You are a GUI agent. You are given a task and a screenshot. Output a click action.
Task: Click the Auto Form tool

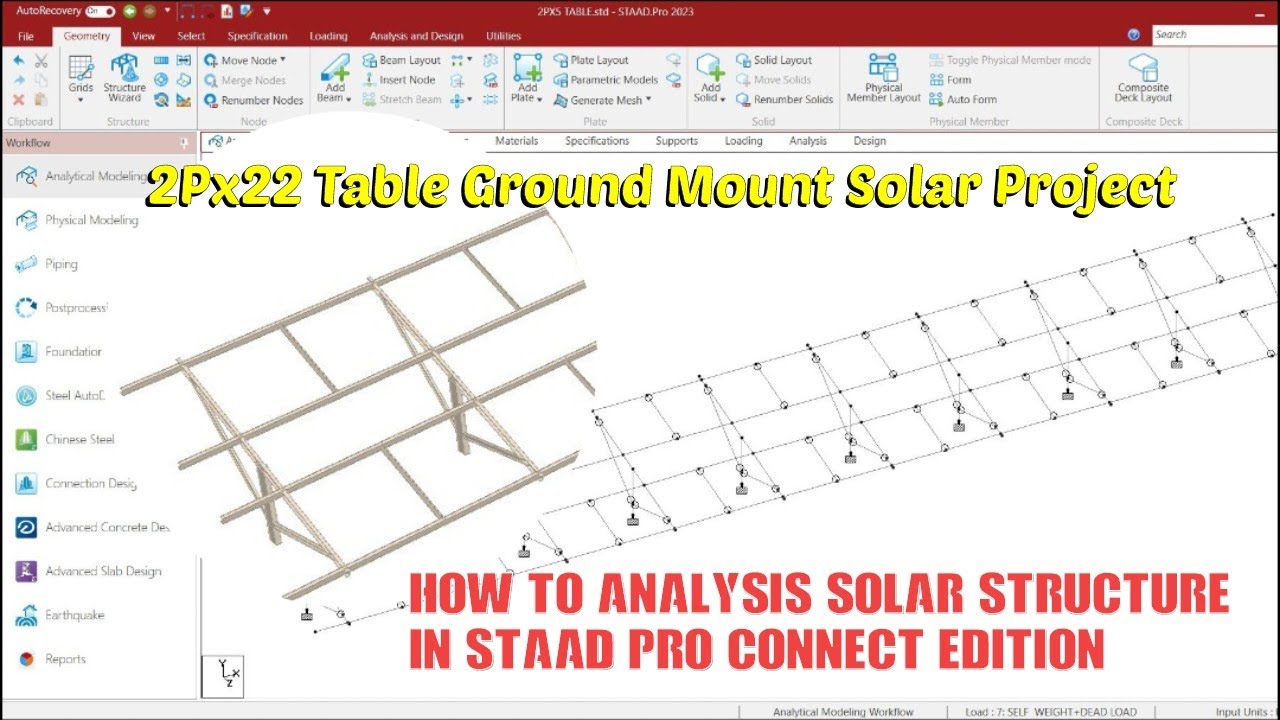point(963,100)
